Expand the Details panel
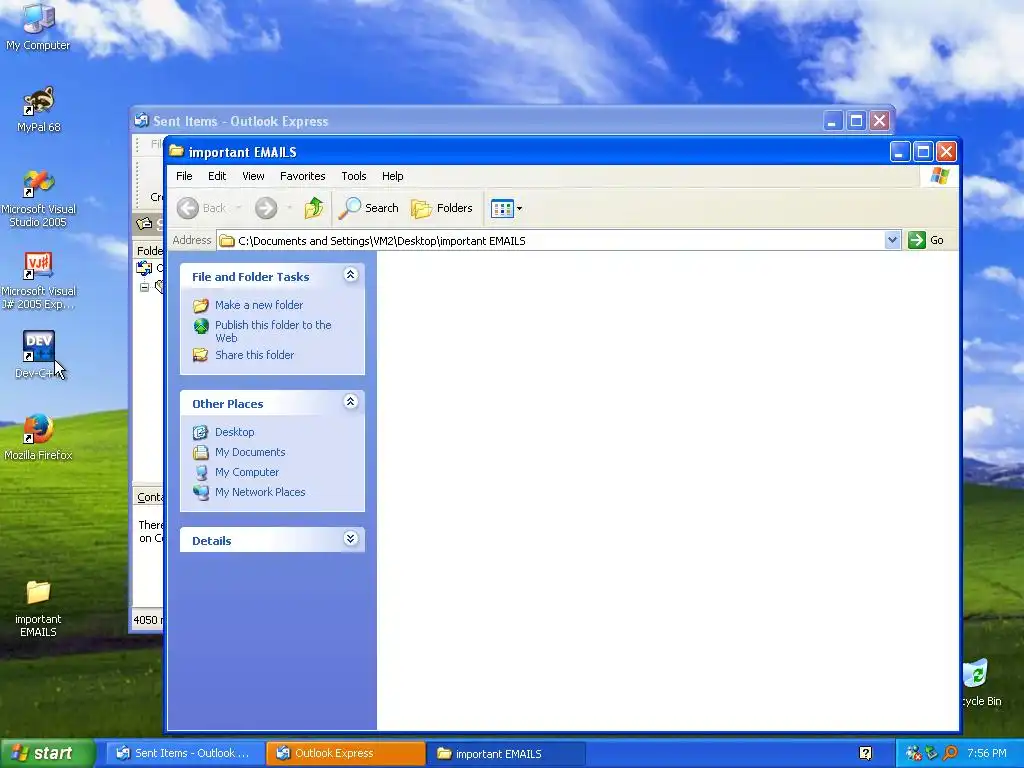1024x768 pixels. (351, 539)
